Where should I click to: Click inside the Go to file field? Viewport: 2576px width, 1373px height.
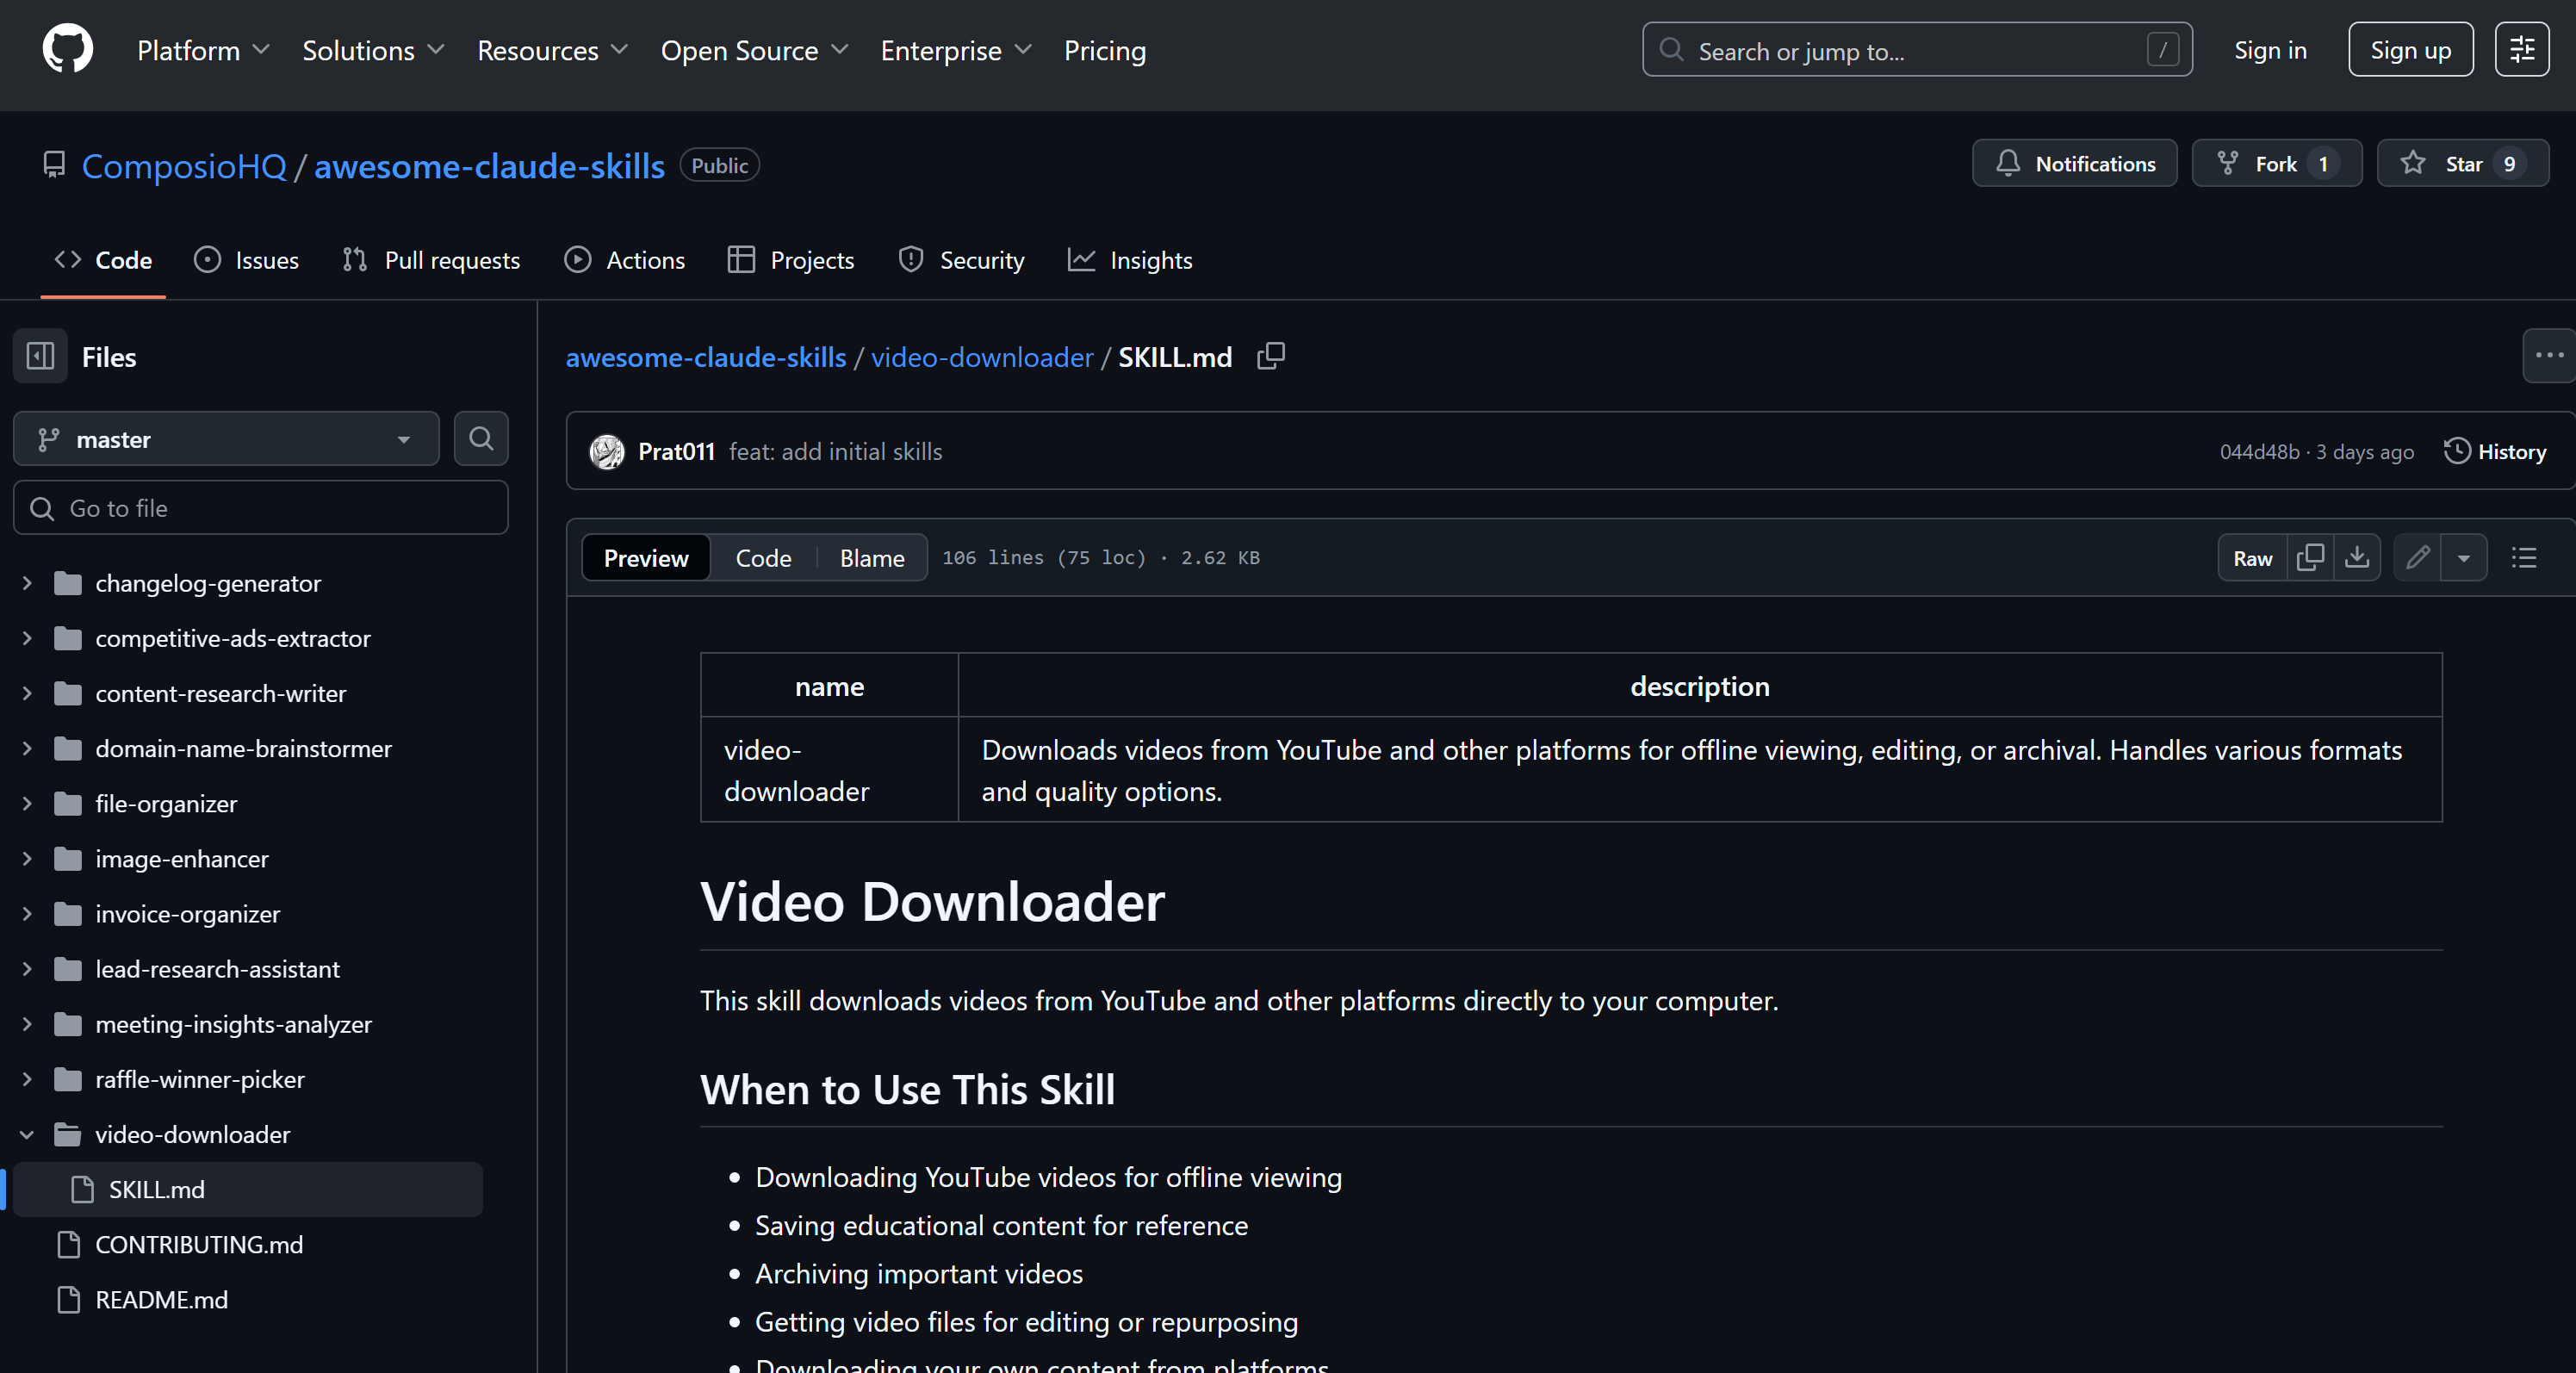point(260,507)
